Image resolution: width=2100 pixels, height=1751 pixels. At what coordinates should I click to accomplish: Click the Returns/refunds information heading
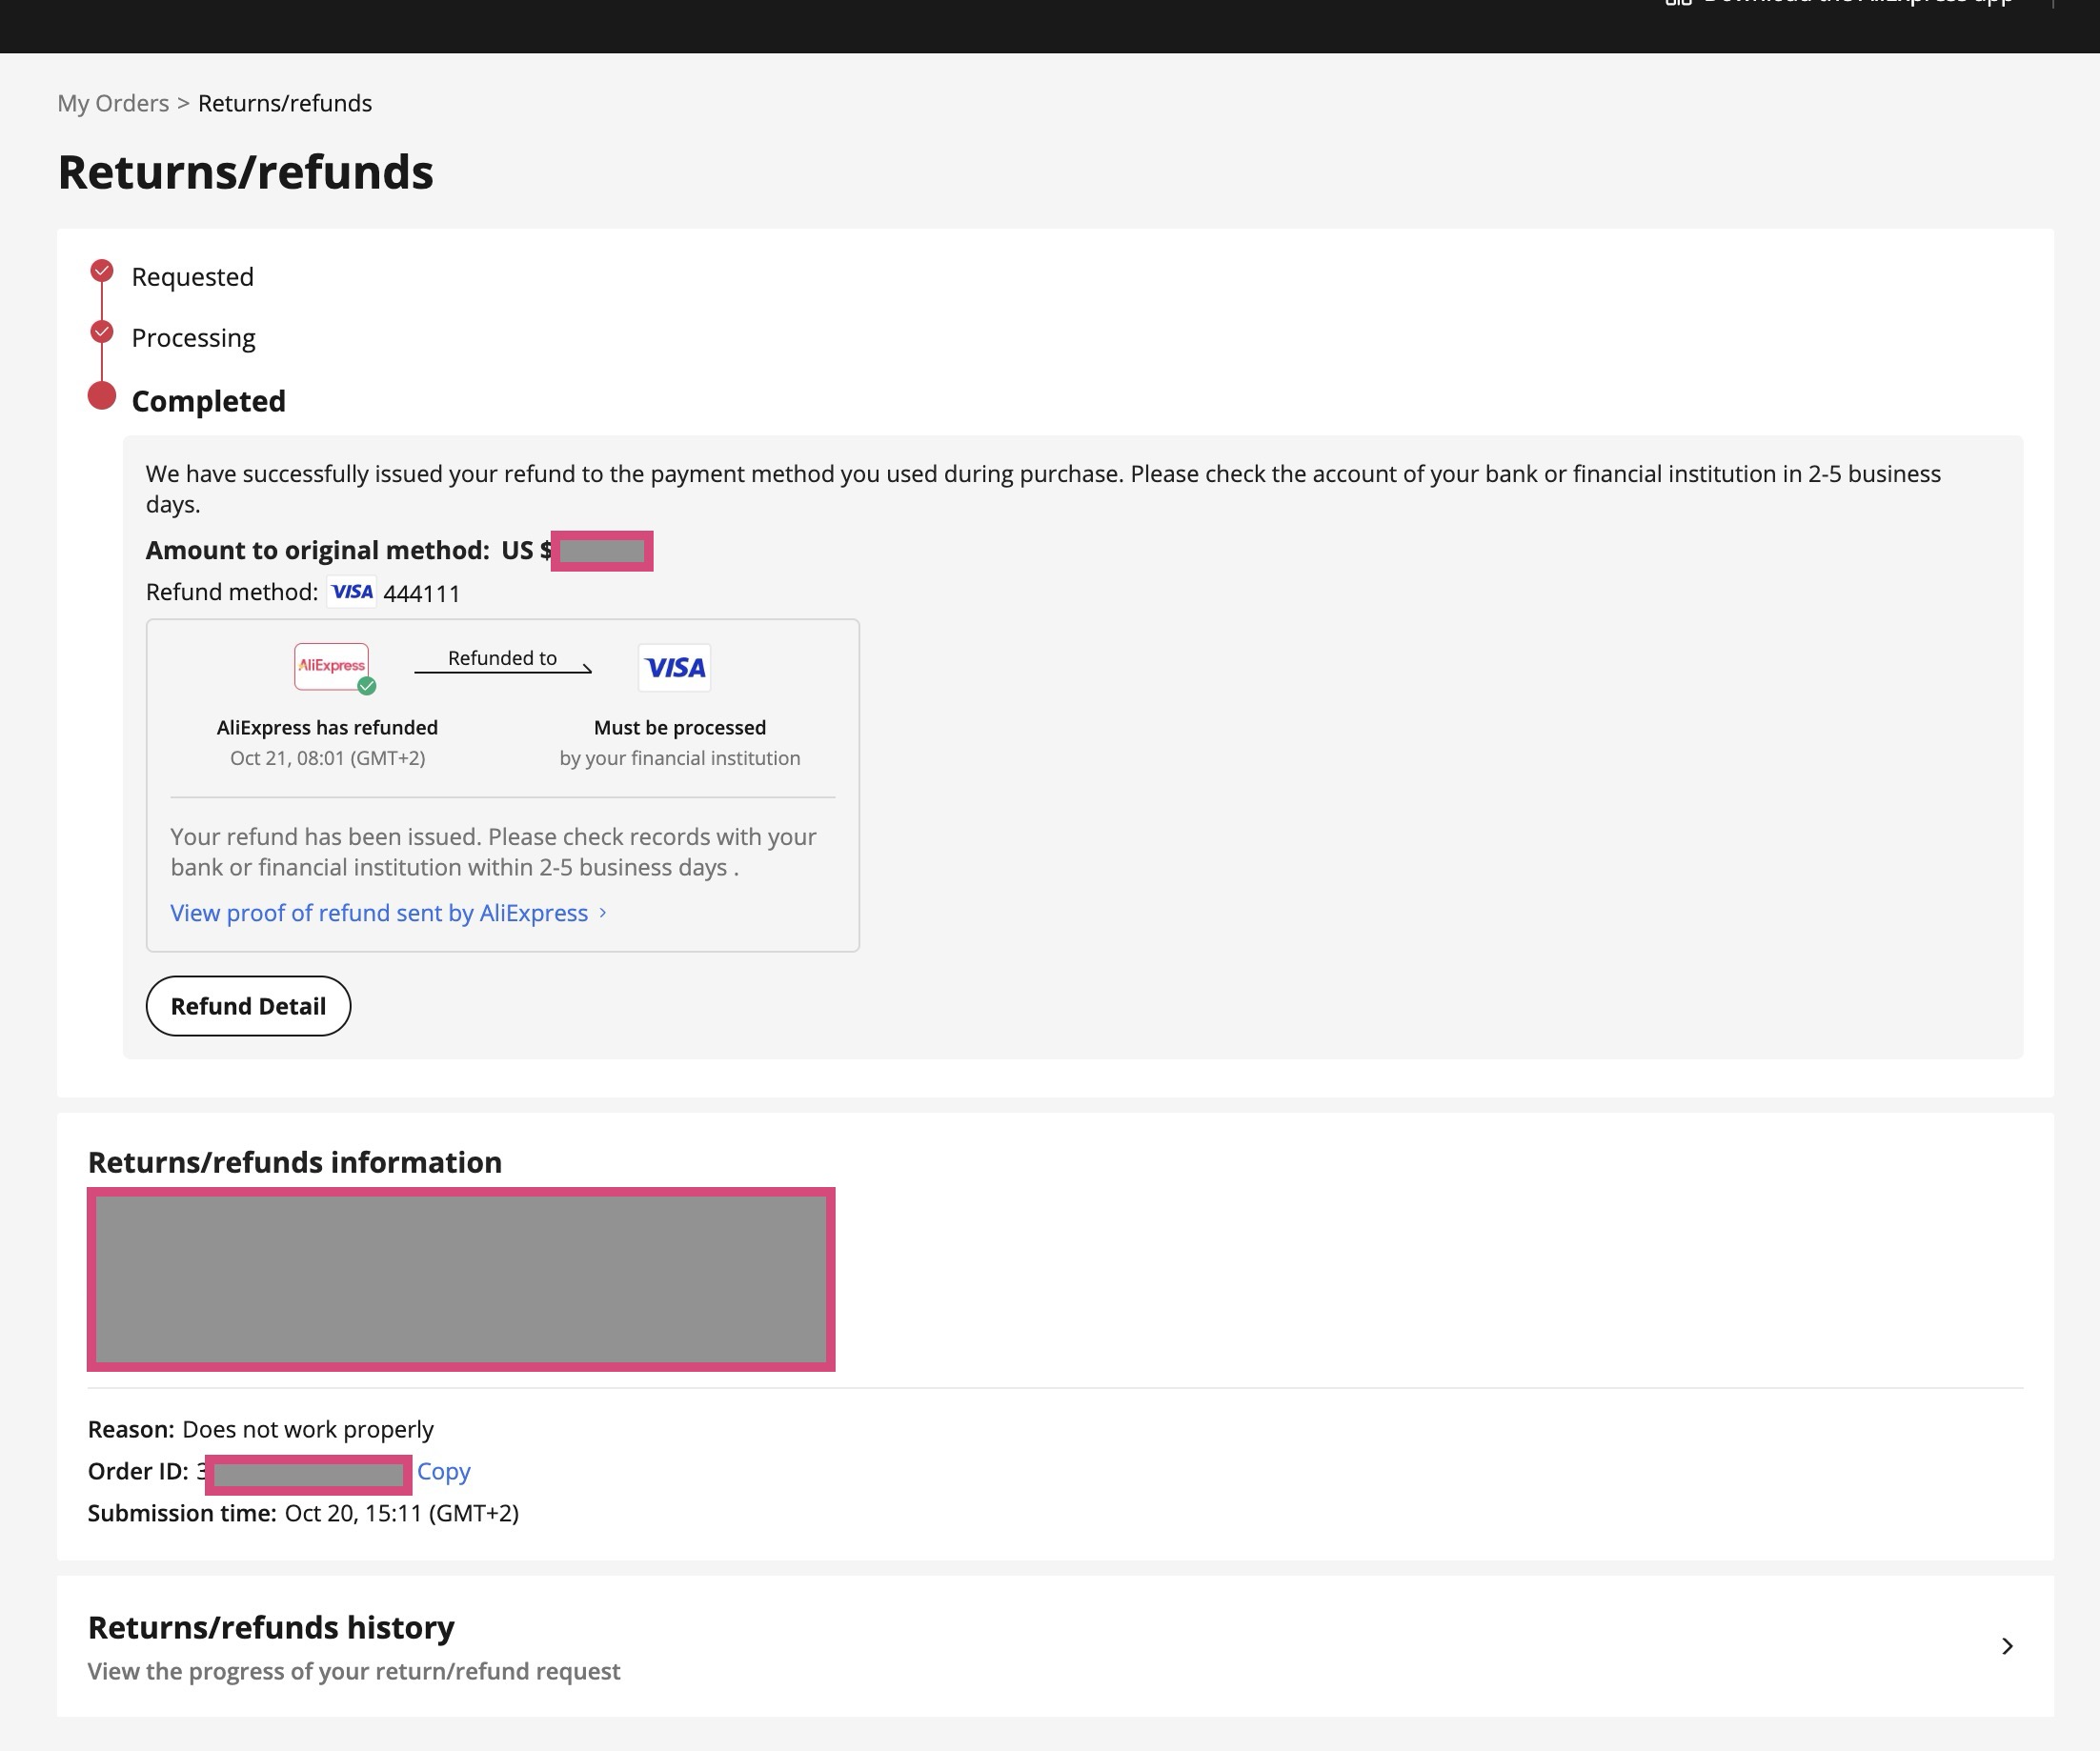point(295,1163)
